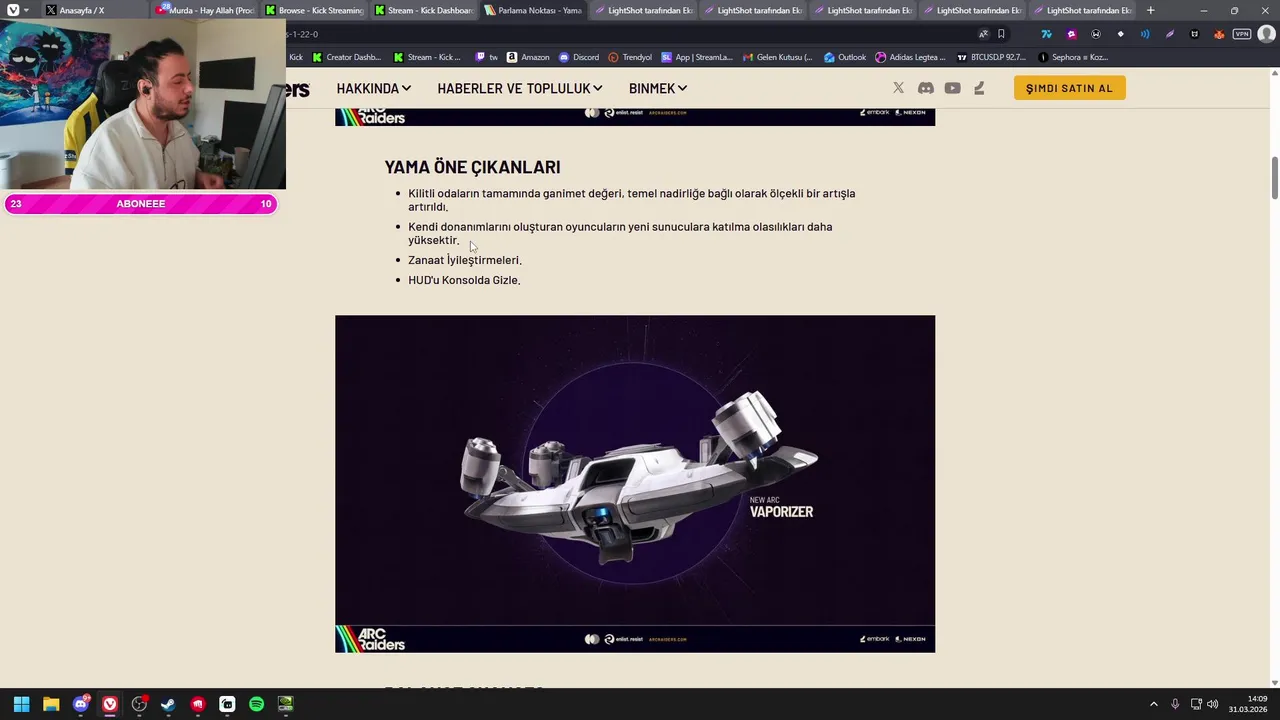
Task: Click the YAMA ÖNE ÇIKANLARI heading
Action: (x=472, y=167)
